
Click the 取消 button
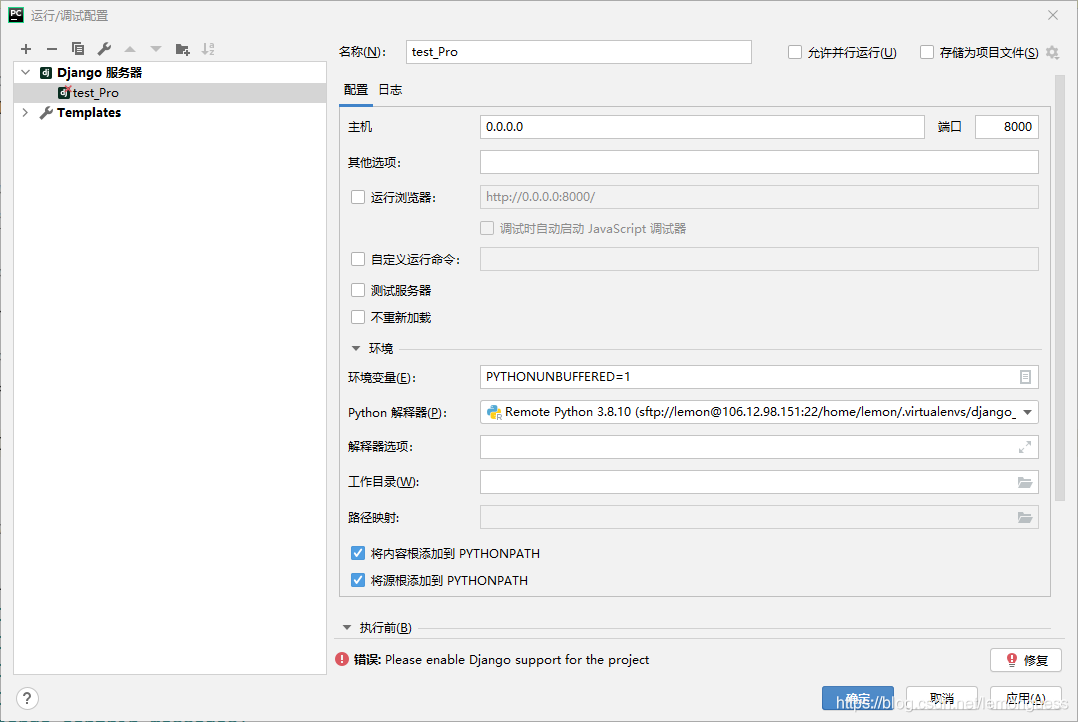tap(942, 698)
